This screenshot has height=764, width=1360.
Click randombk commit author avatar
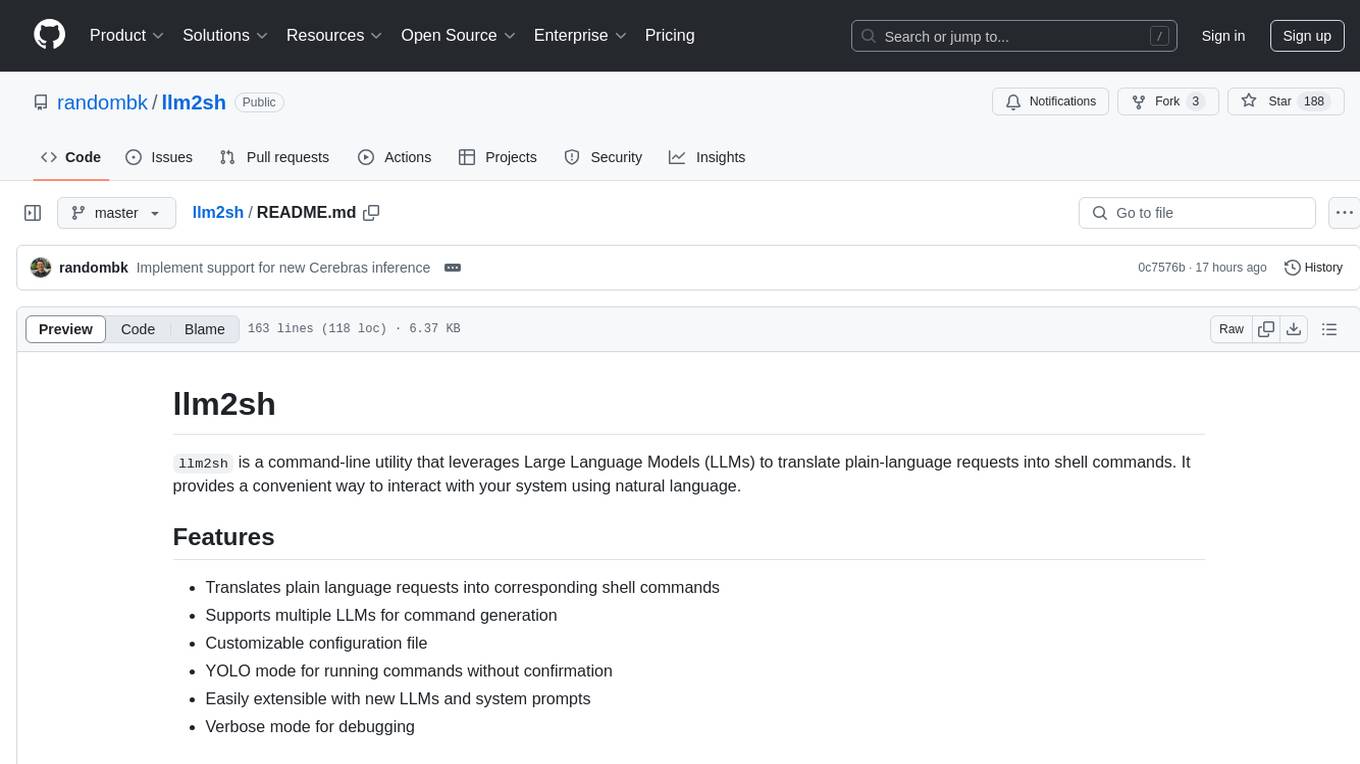pos(41,268)
